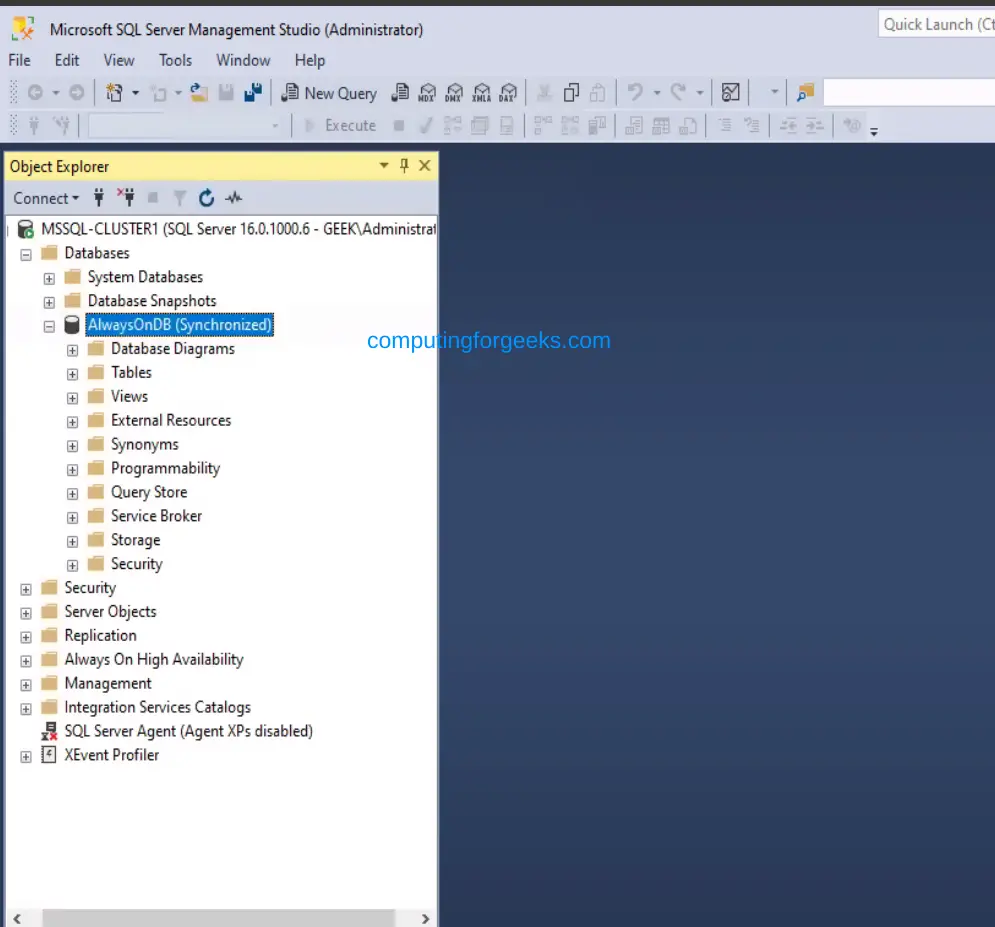Click SQL Server Agent (Agent XPs disabled) label
The height and width of the screenshot is (927, 995).
coord(188,731)
